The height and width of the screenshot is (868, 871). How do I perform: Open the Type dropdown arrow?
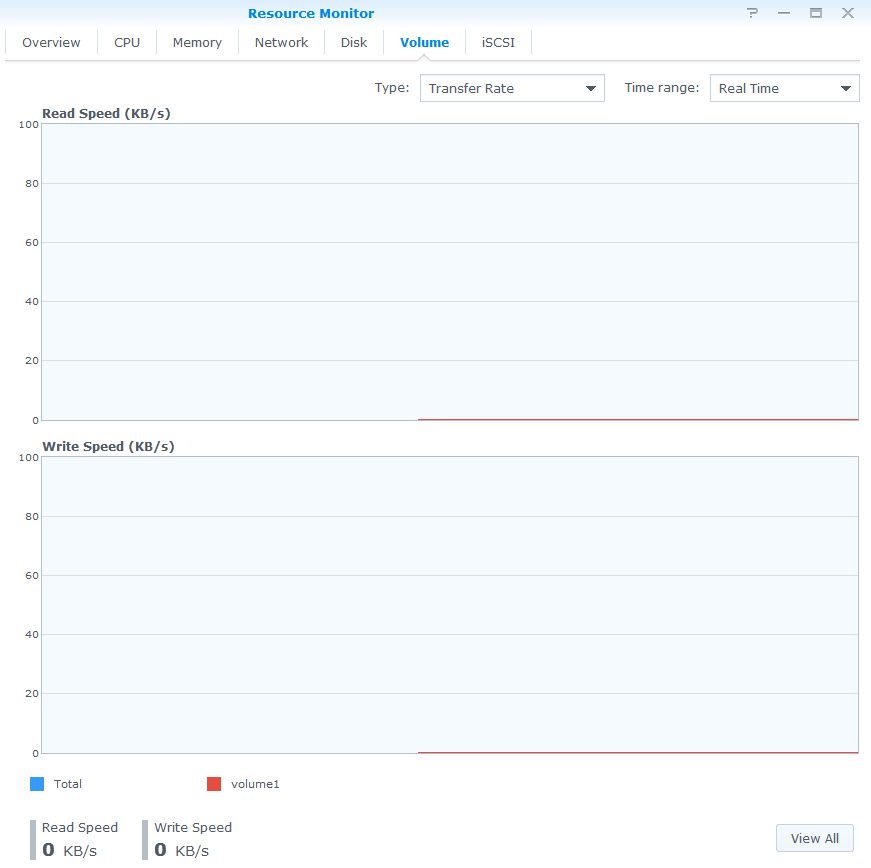591,89
